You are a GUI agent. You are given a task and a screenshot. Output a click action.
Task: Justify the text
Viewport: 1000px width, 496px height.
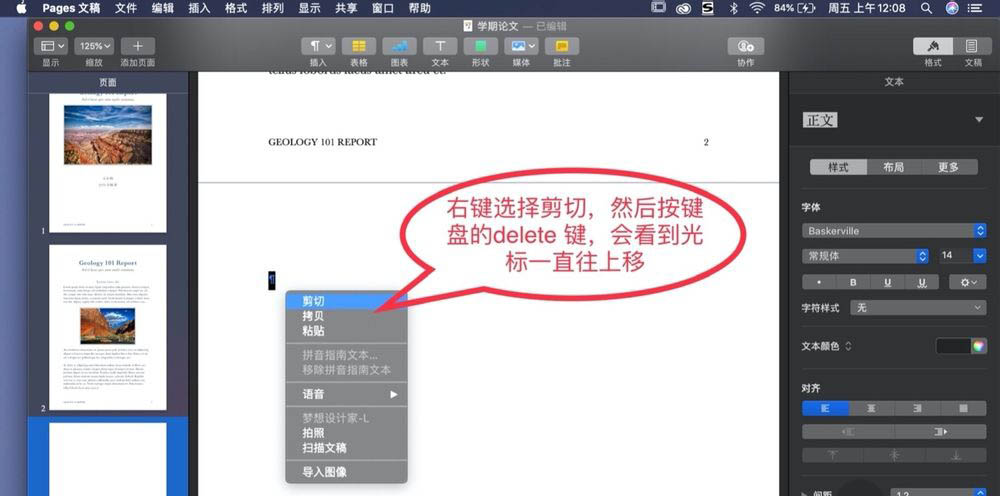pos(964,409)
